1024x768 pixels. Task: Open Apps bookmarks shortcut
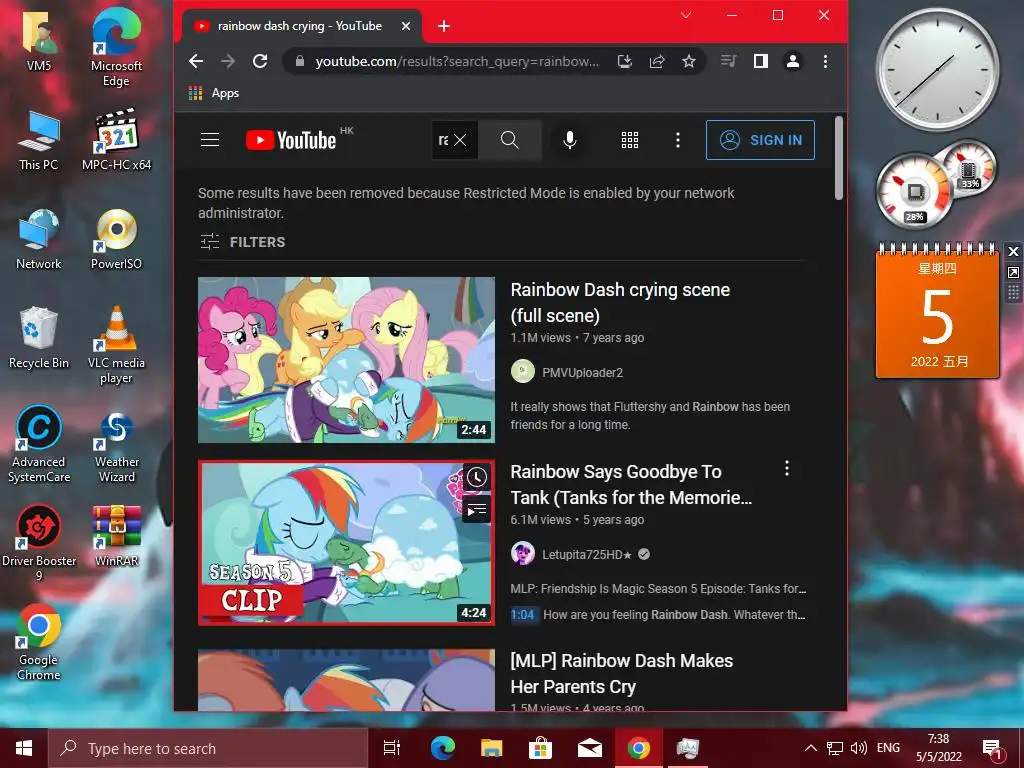214,93
